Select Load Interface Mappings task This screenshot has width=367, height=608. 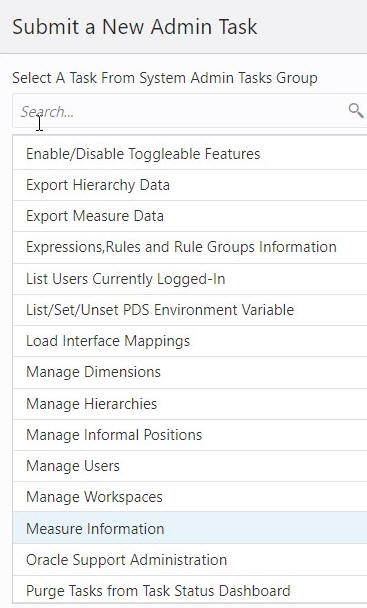point(190,341)
